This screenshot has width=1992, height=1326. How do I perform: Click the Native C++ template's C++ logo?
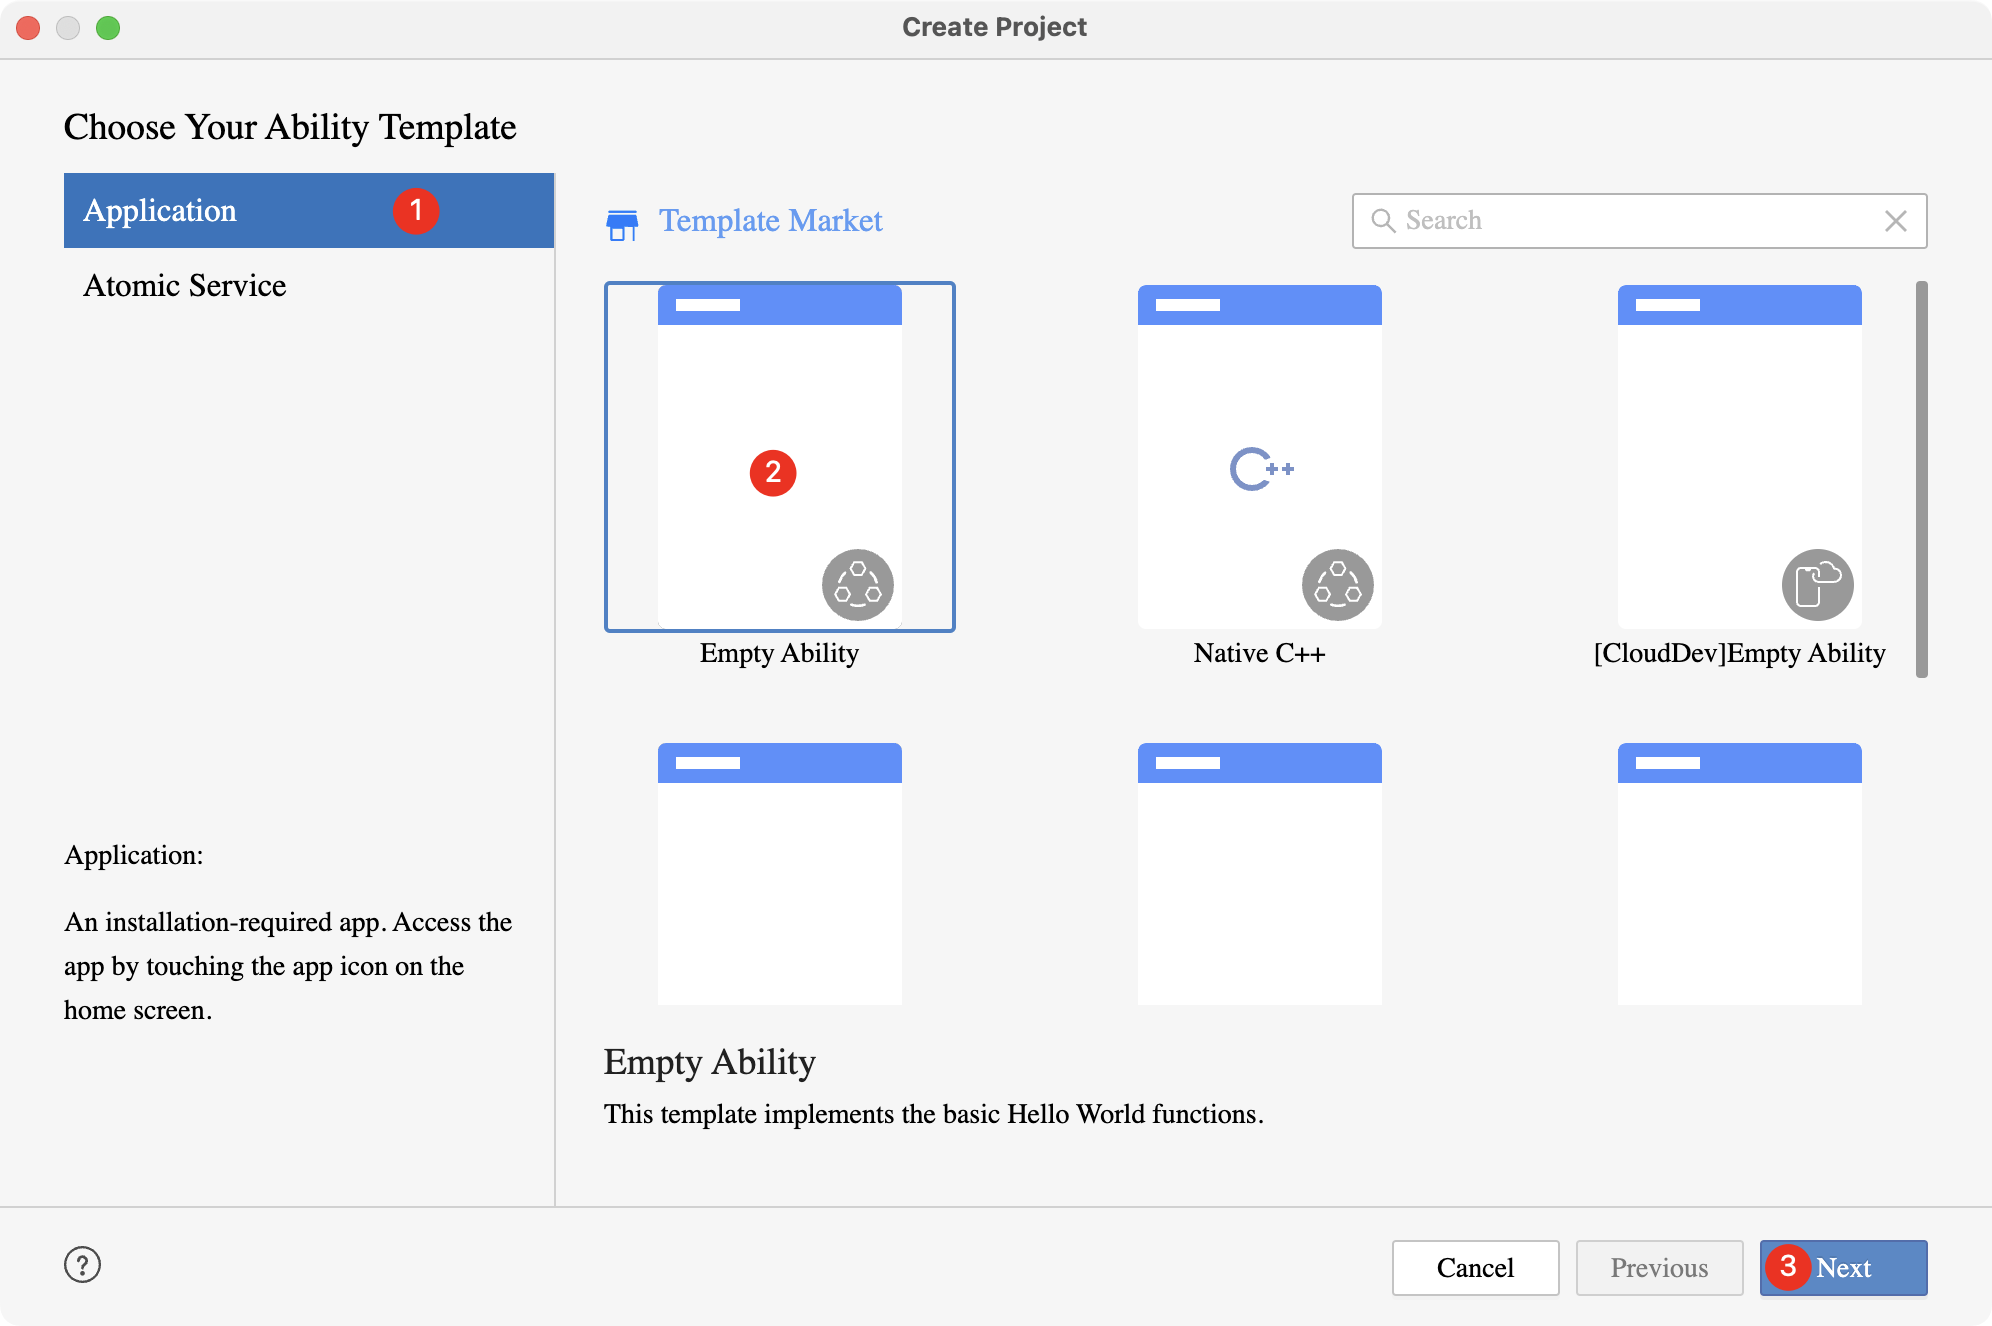[x=1260, y=469]
